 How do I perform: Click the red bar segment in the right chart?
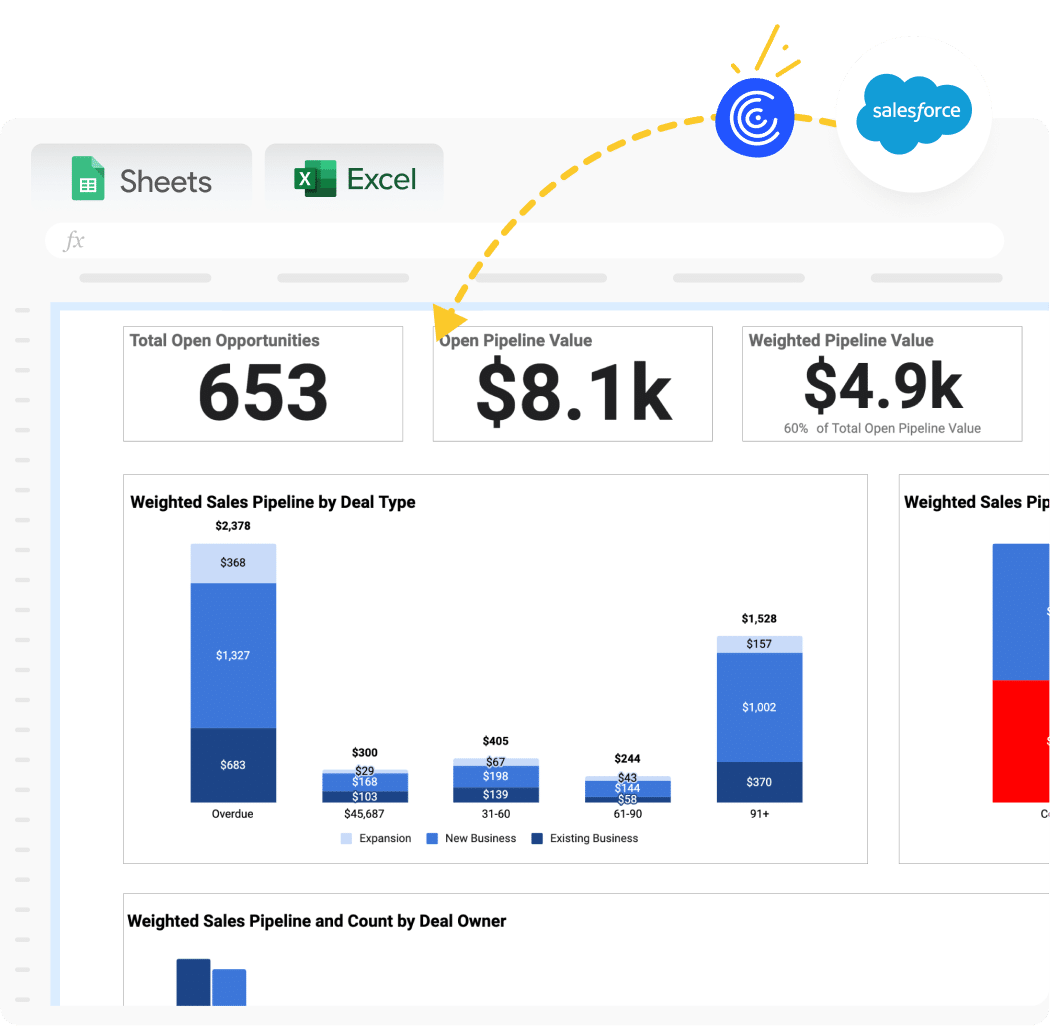coord(1021,741)
